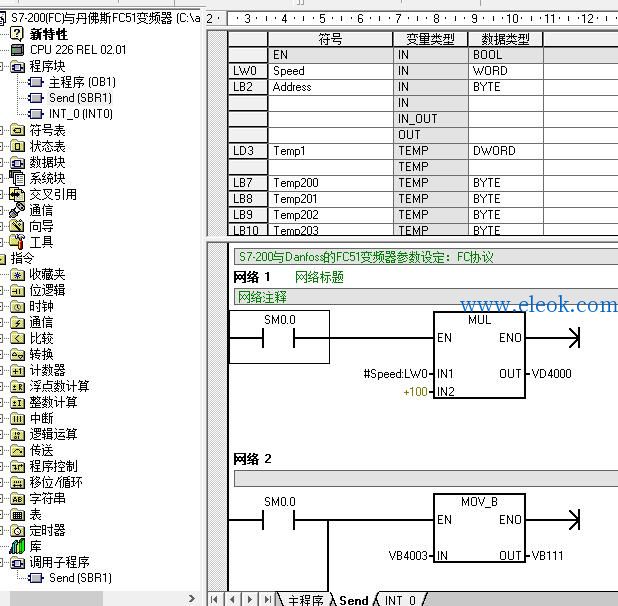Screen dimensions: 618x606
Task: Open the 数据块 icon
Action: [17, 162]
